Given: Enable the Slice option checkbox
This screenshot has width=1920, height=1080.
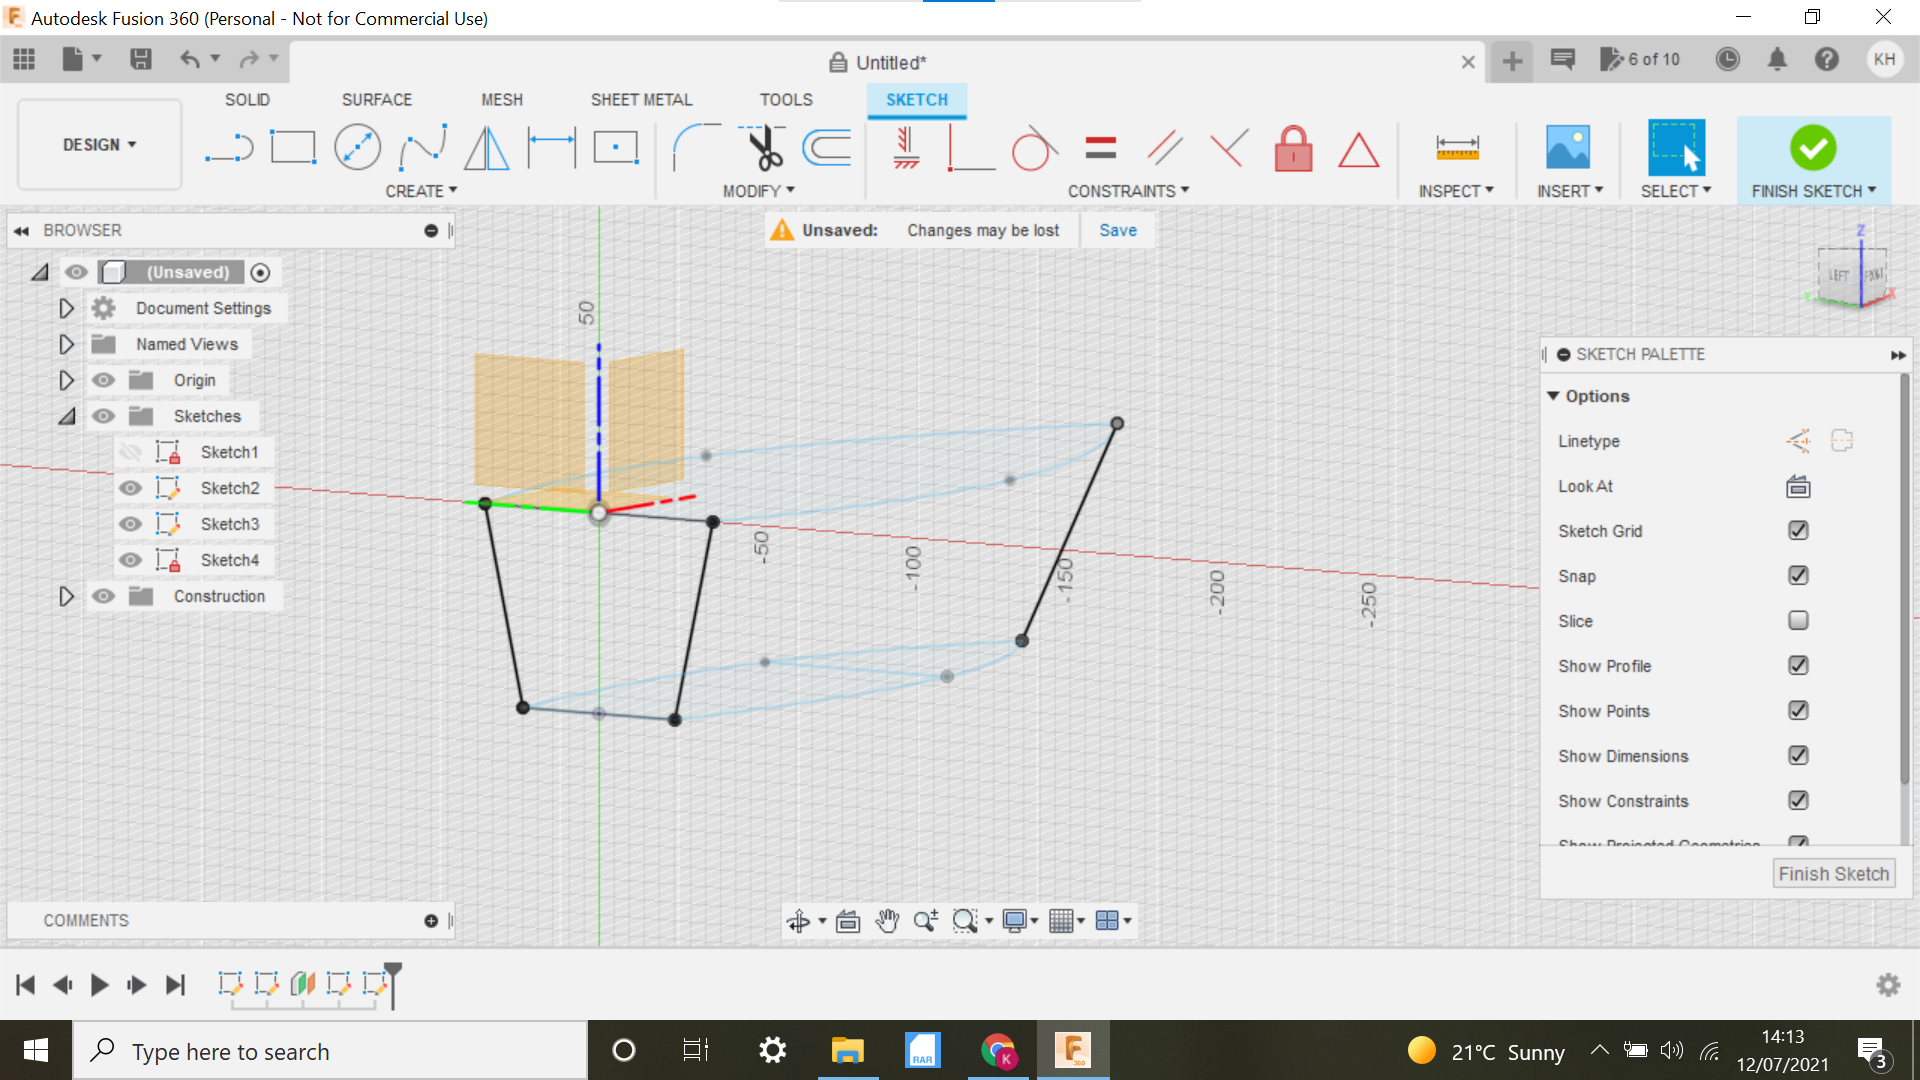Looking at the screenshot, I should [x=1799, y=620].
